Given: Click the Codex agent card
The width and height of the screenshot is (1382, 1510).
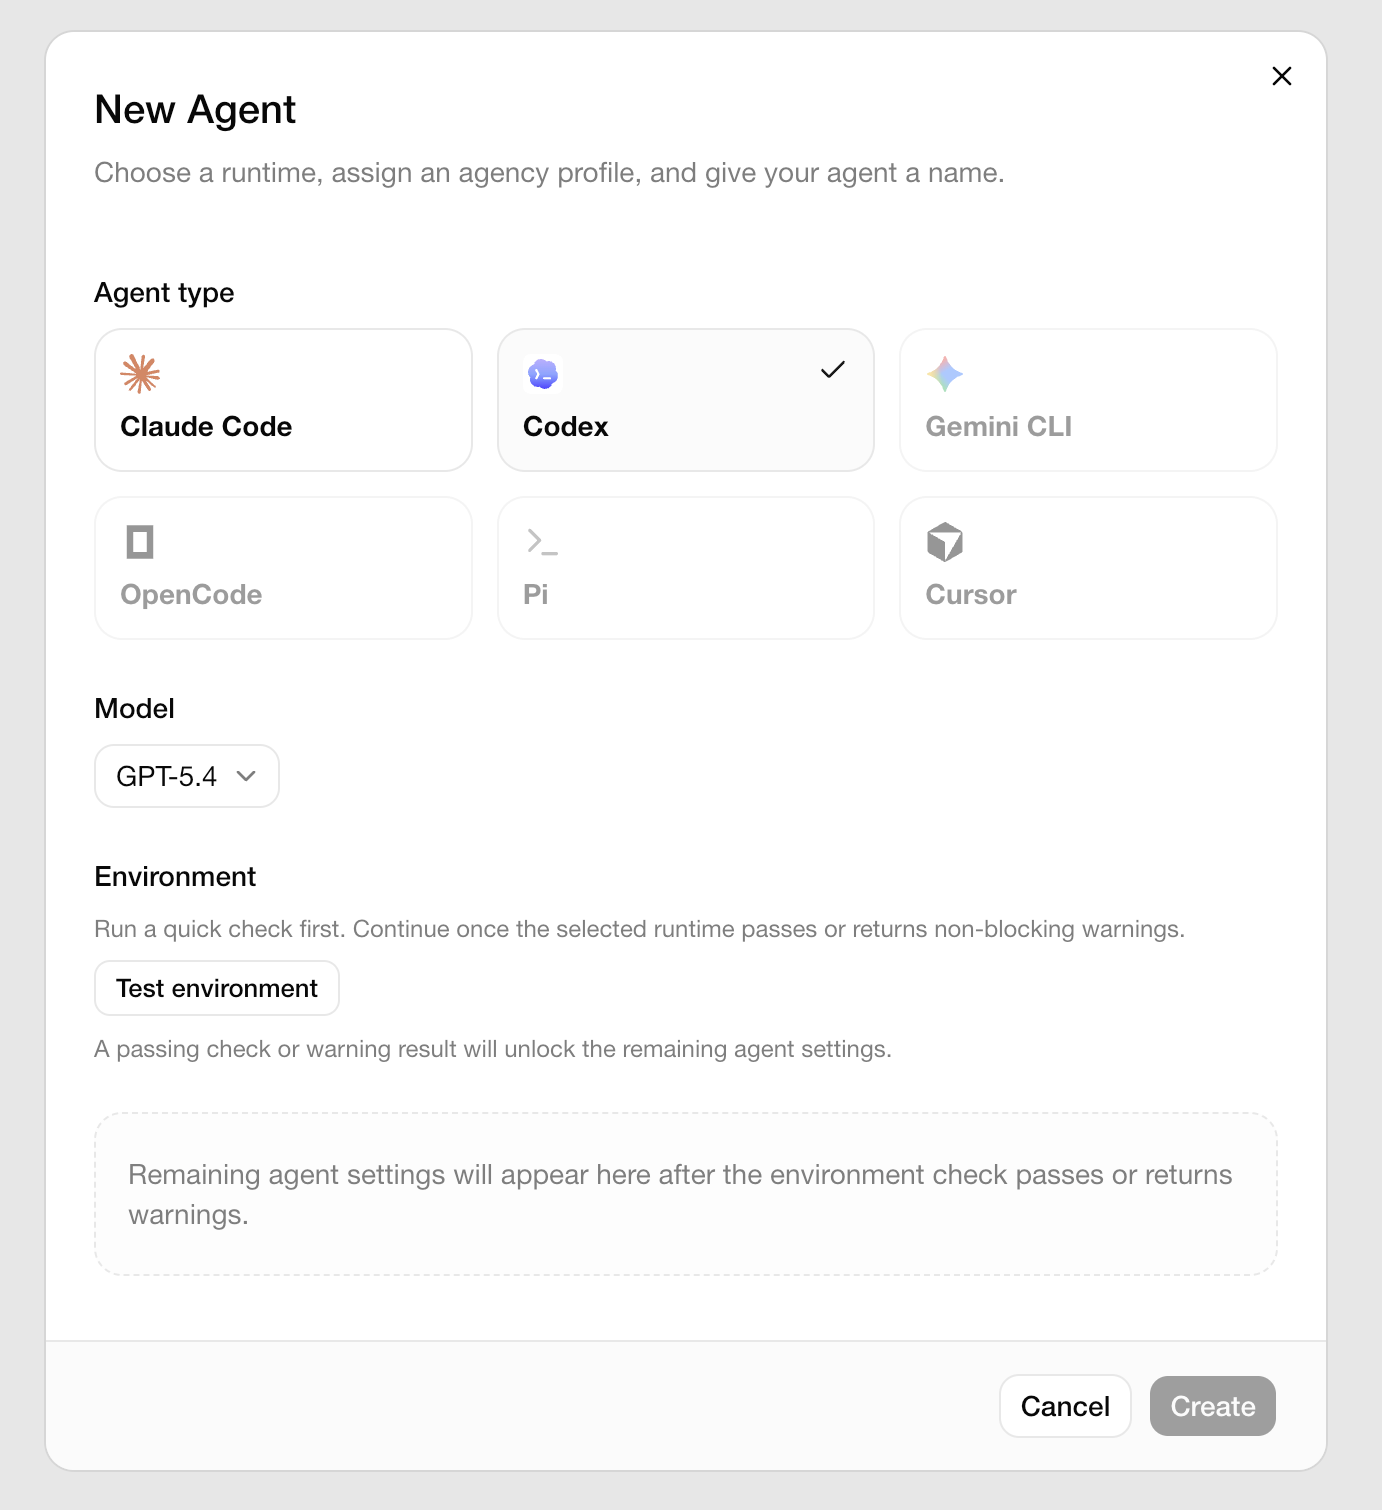Looking at the screenshot, I should (685, 400).
